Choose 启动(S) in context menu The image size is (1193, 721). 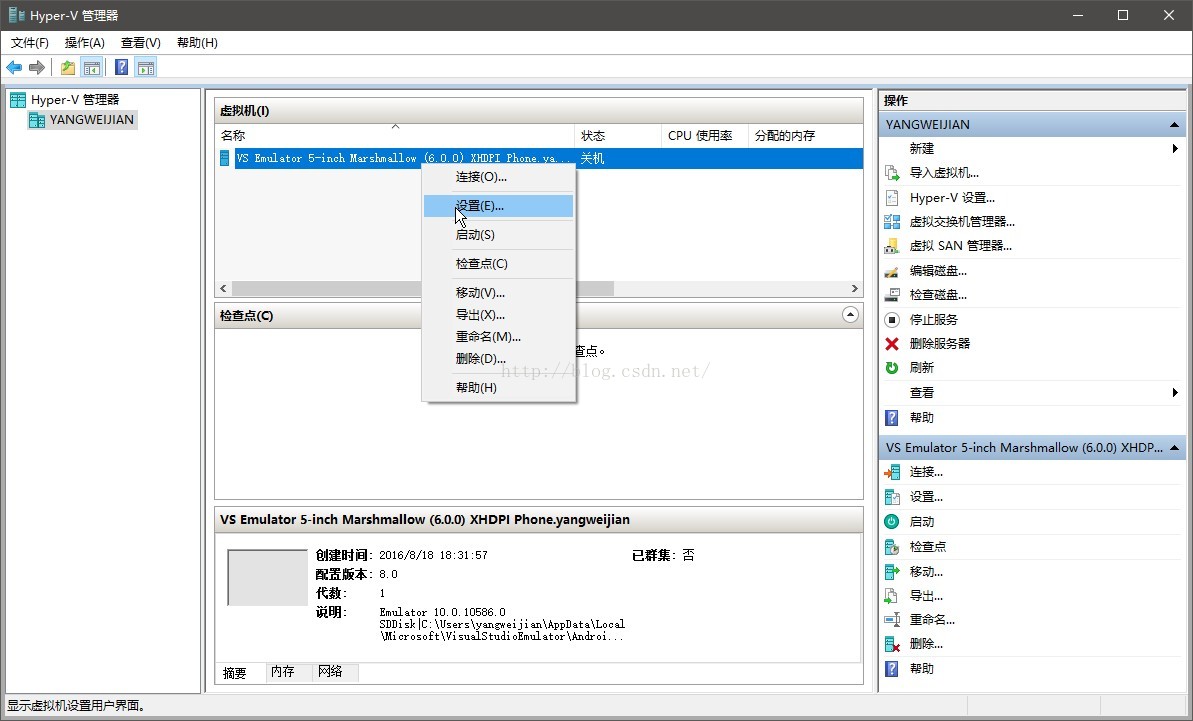click(498, 235)
